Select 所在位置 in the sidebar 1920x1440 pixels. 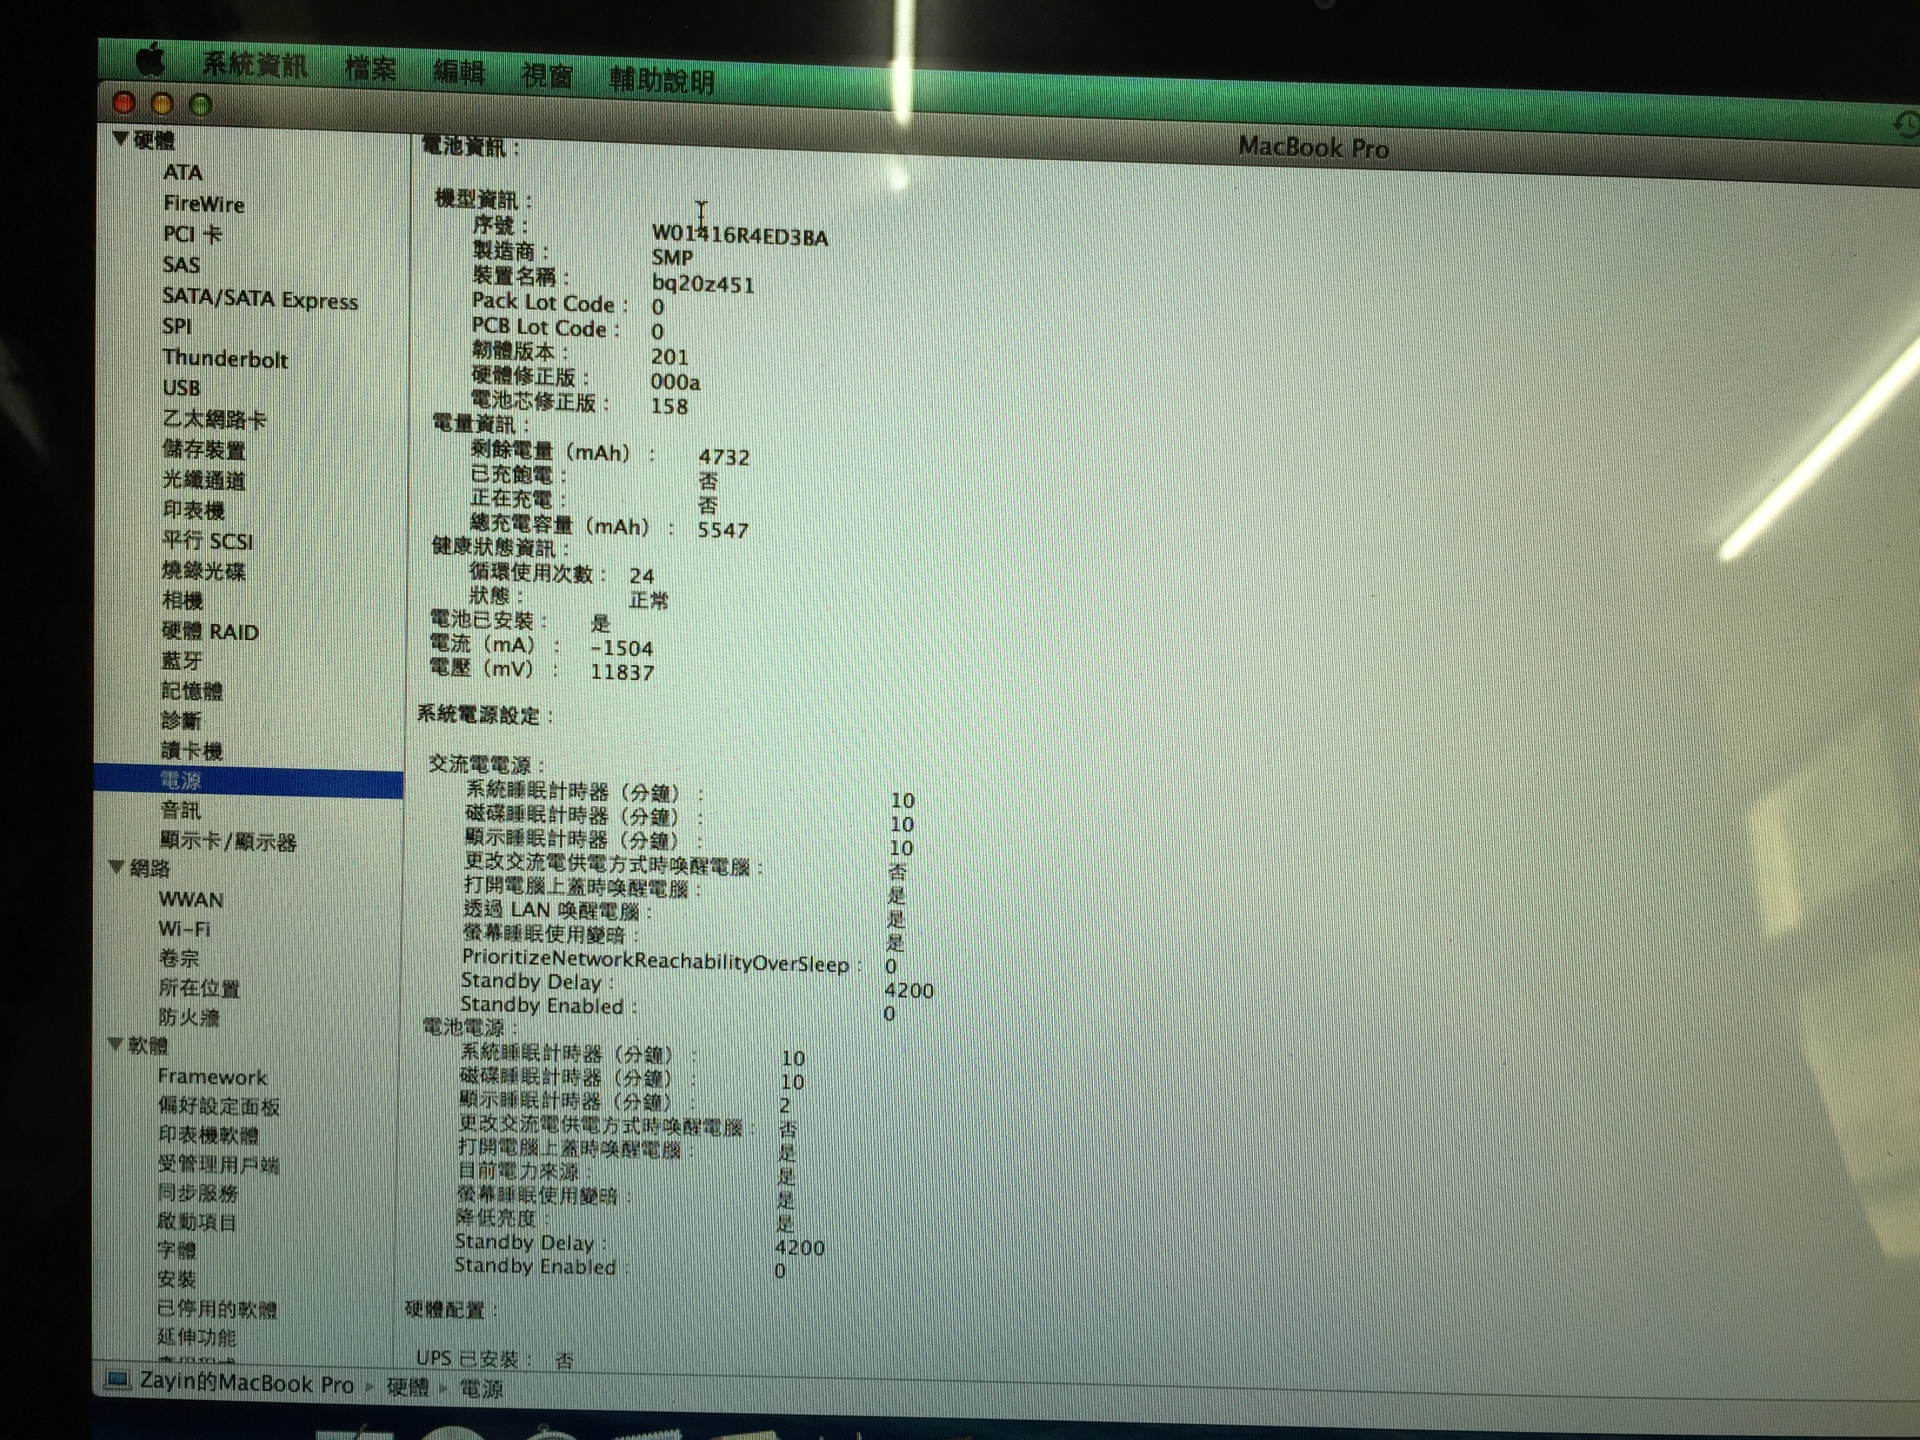(199, 987)
